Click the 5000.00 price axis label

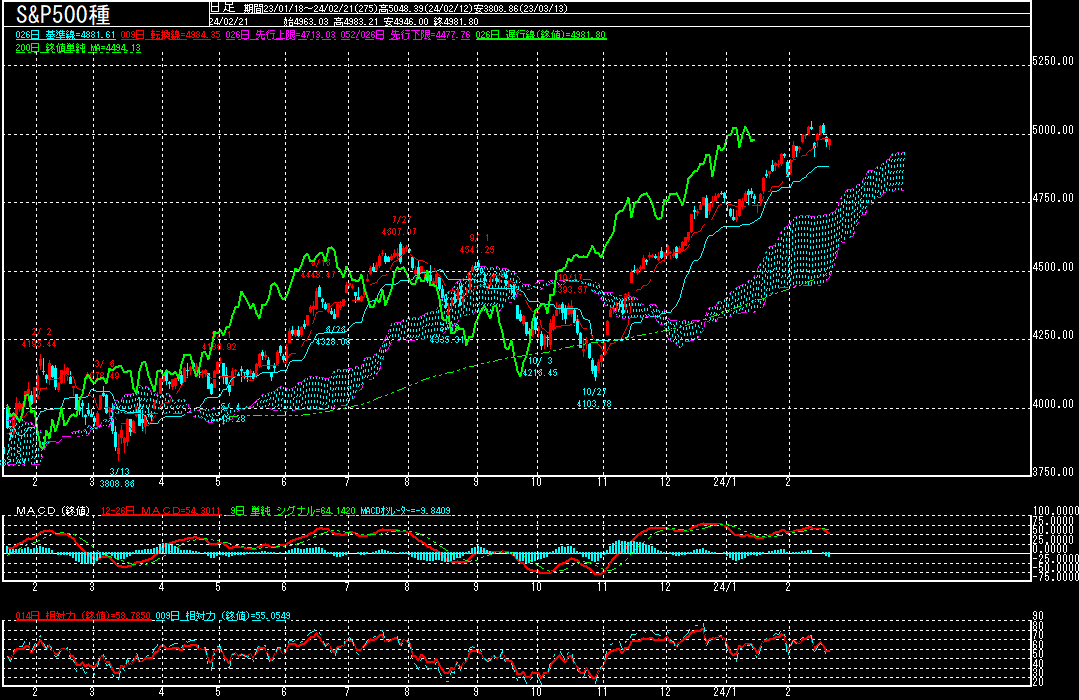tap(1053, 129)
